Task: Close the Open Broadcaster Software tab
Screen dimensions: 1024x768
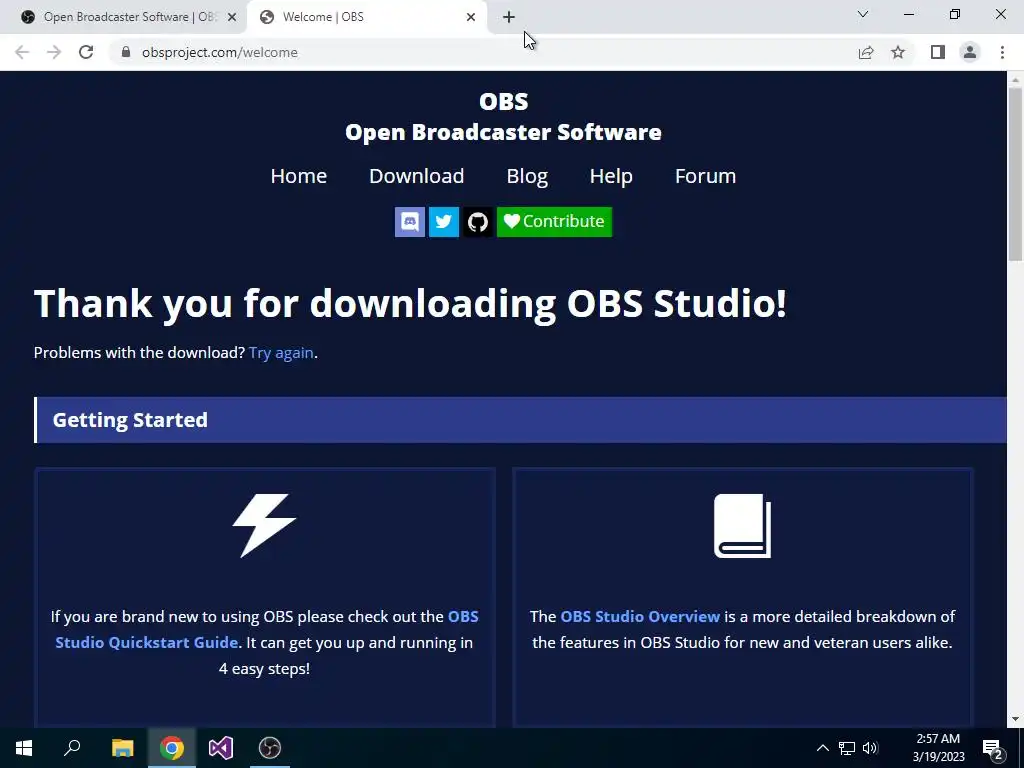Action: (x=232, y=17)
